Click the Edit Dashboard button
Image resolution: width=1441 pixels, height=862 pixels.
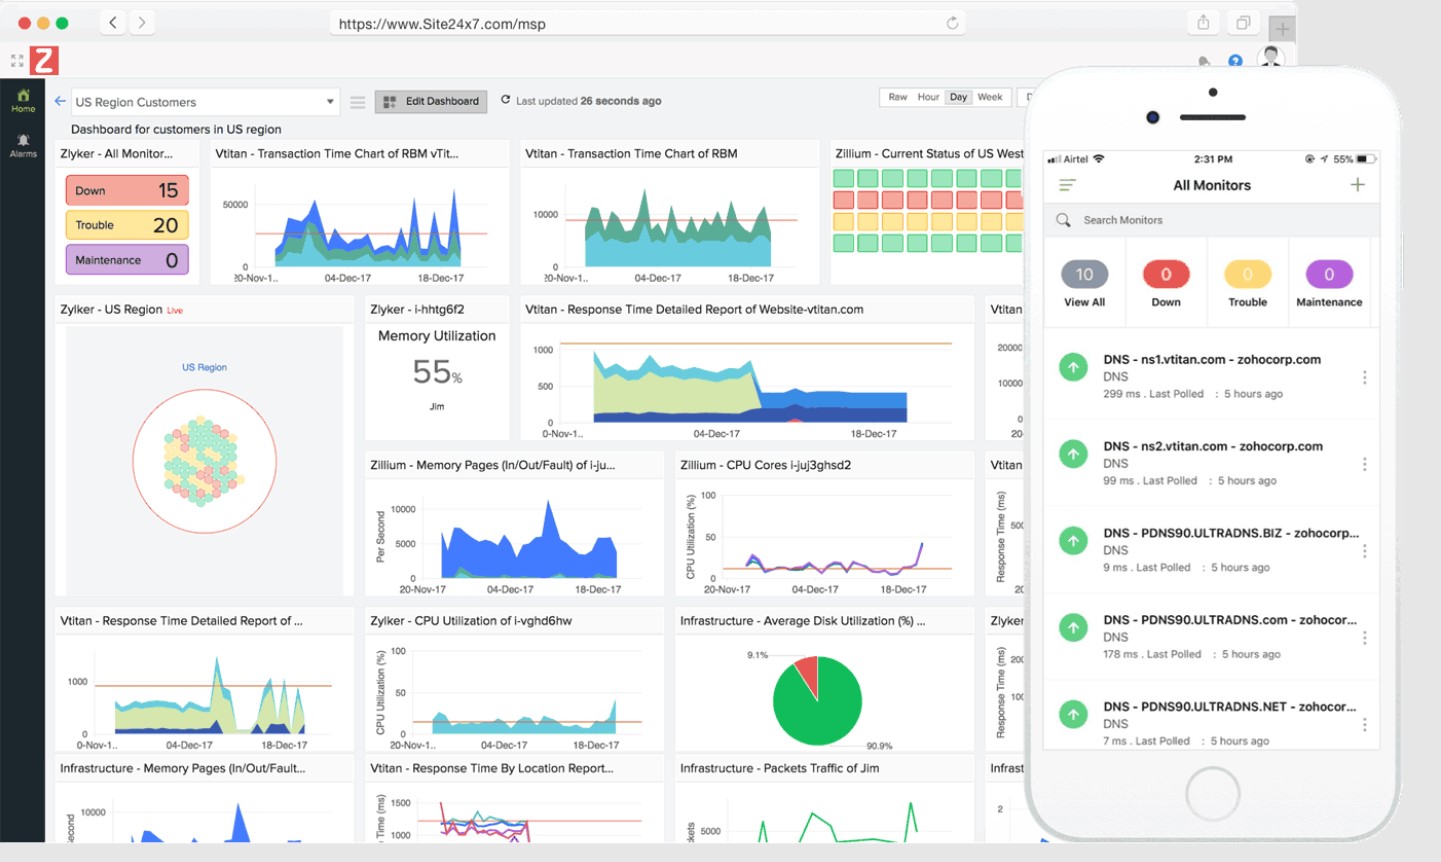(x=432, y=101)
